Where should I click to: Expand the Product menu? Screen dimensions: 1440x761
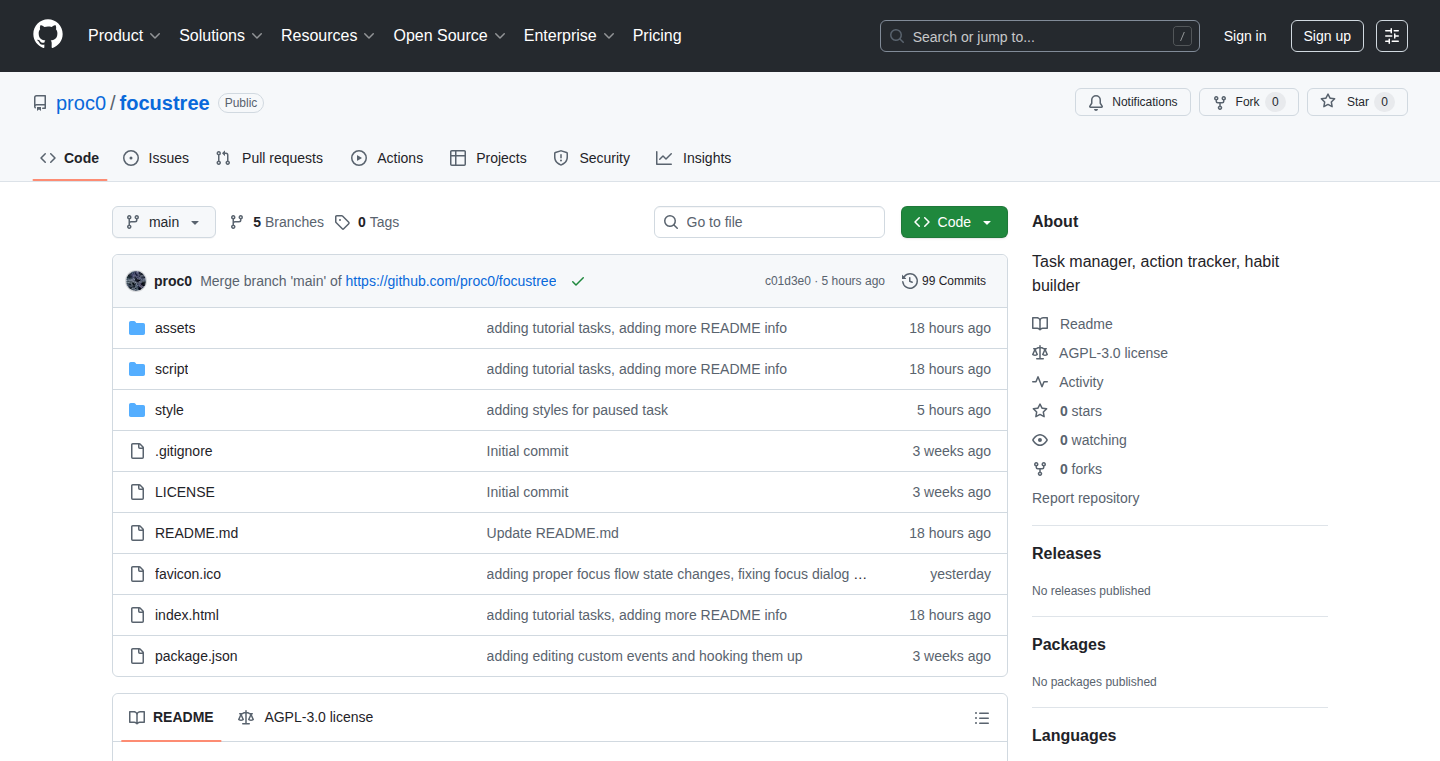coord(124,36)
